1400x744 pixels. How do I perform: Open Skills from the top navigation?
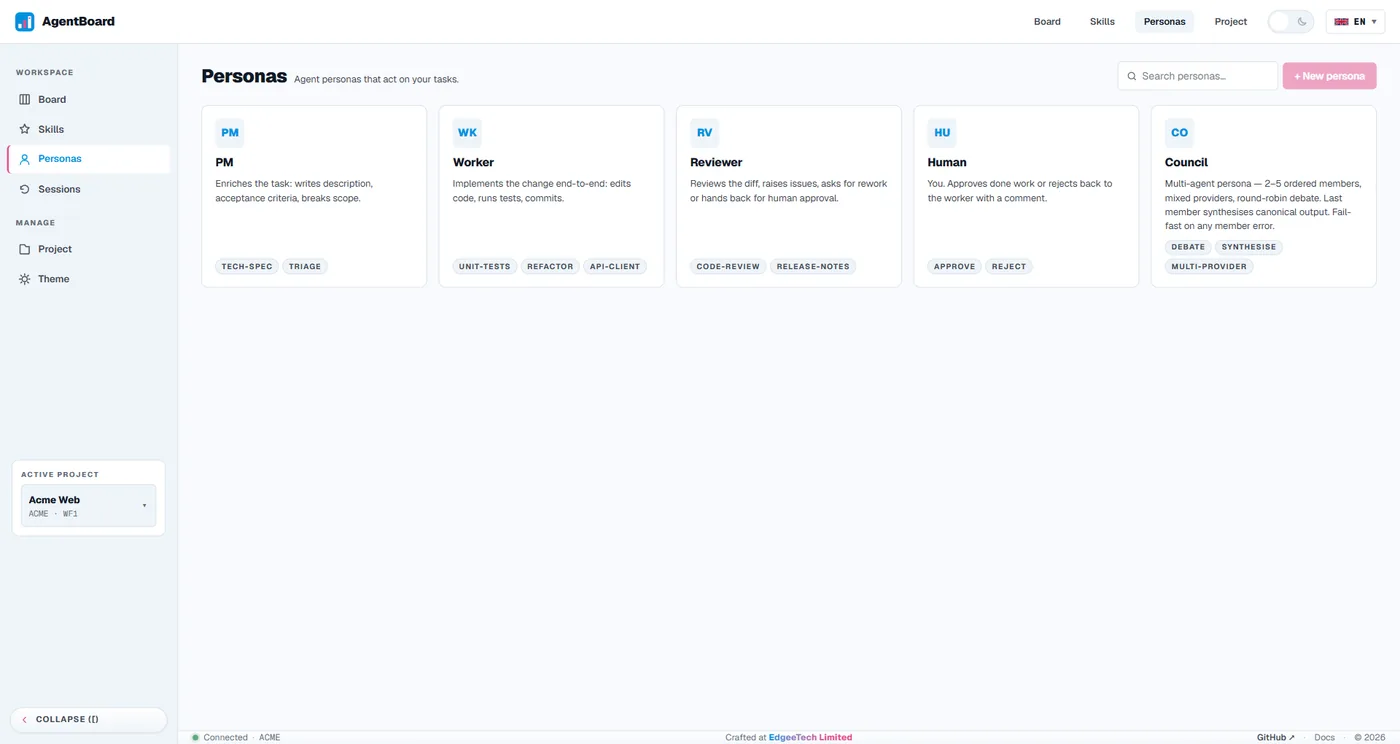click(x=1102, y=21)
